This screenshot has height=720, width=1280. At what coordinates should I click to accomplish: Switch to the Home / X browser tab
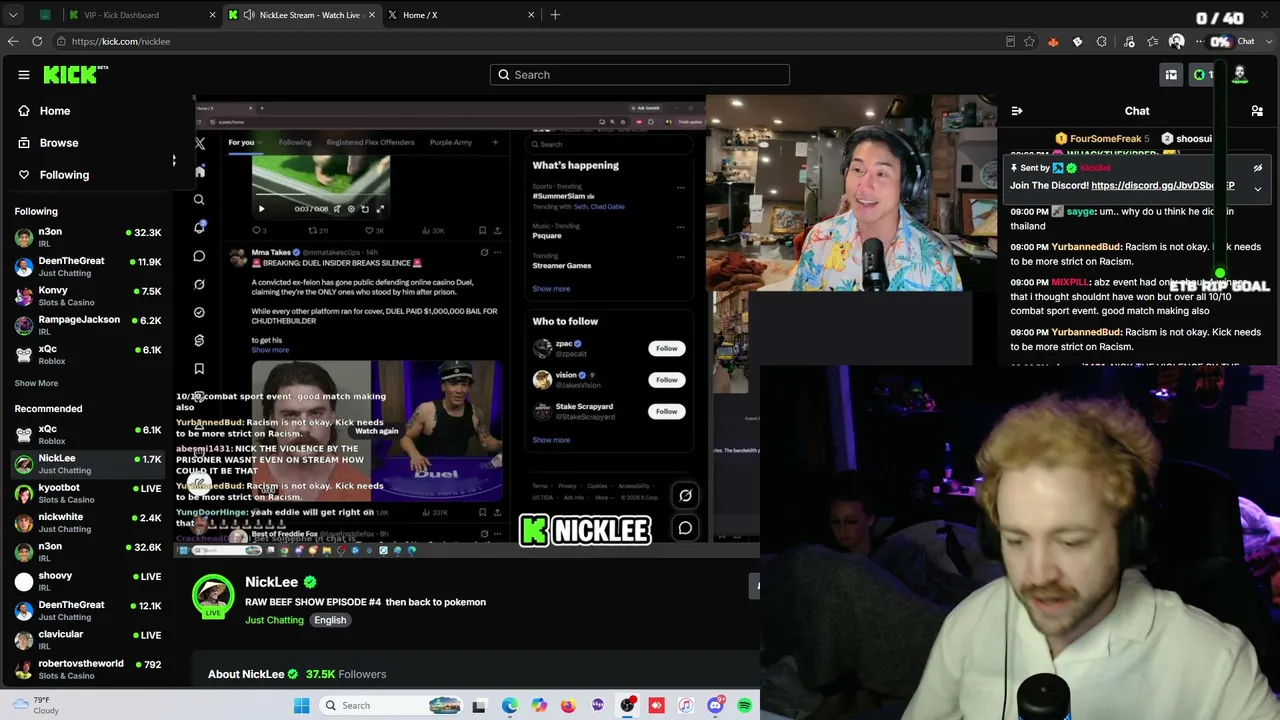460,15
